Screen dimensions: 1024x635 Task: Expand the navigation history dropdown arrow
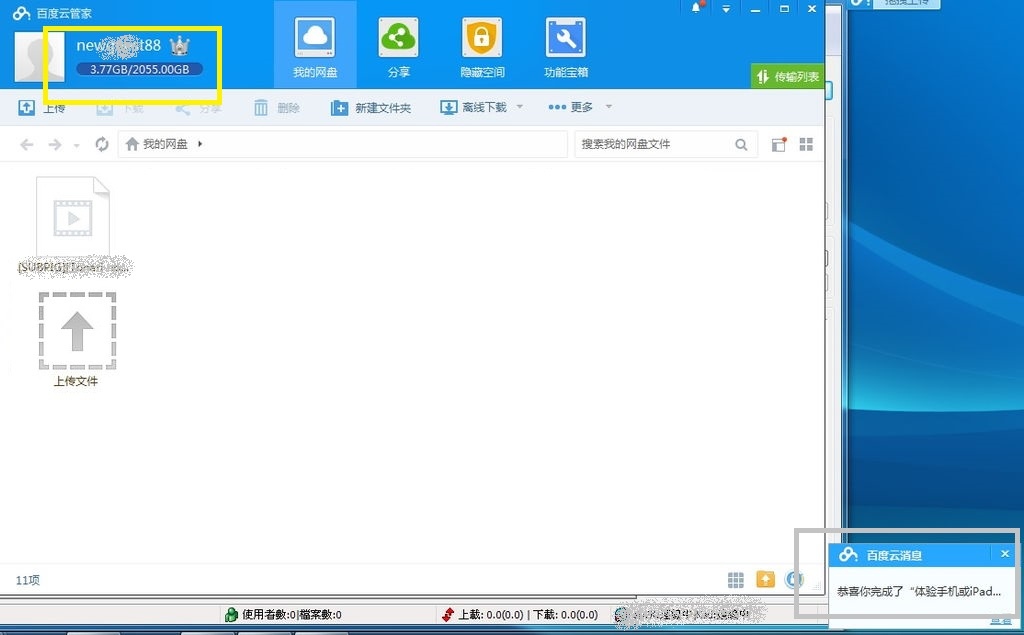click(x=76, y=145)
